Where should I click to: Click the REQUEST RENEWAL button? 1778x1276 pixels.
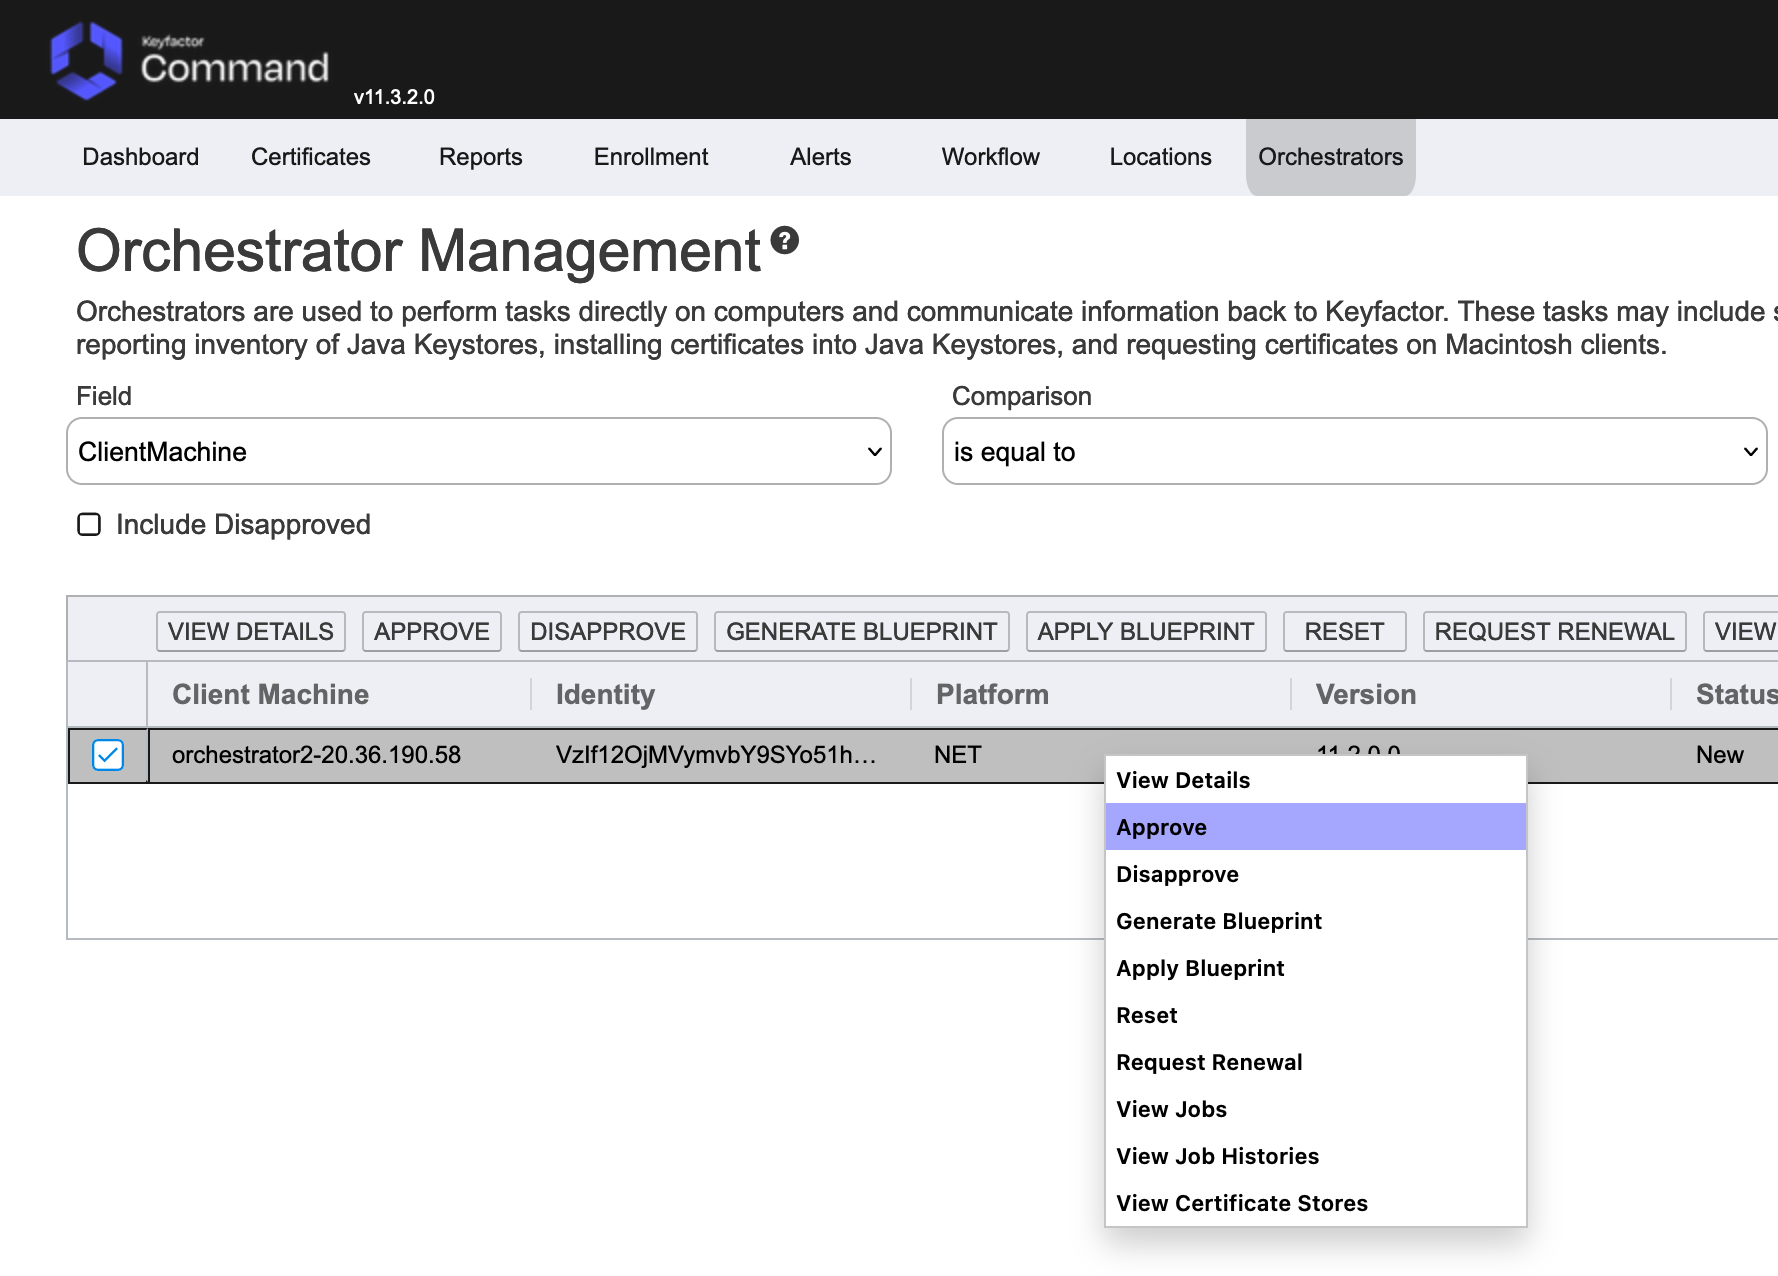[1553, 632]
